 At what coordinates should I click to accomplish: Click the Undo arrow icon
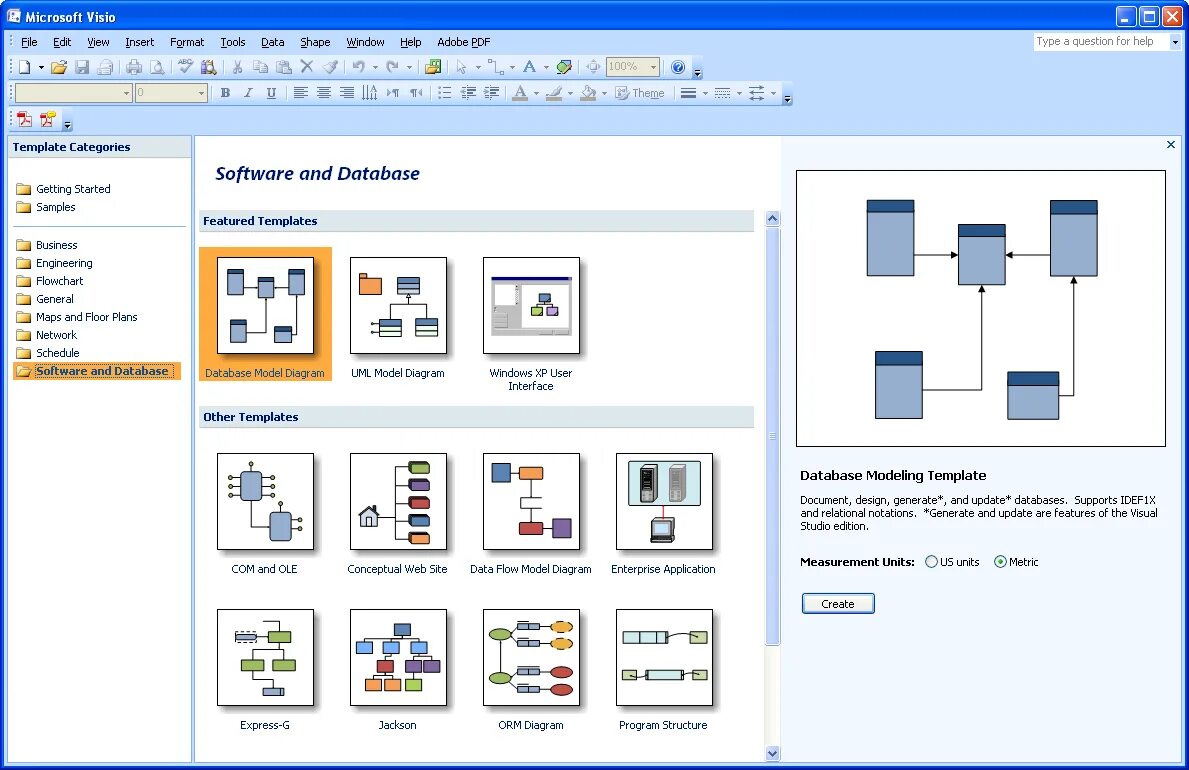(x=359, y=67)
